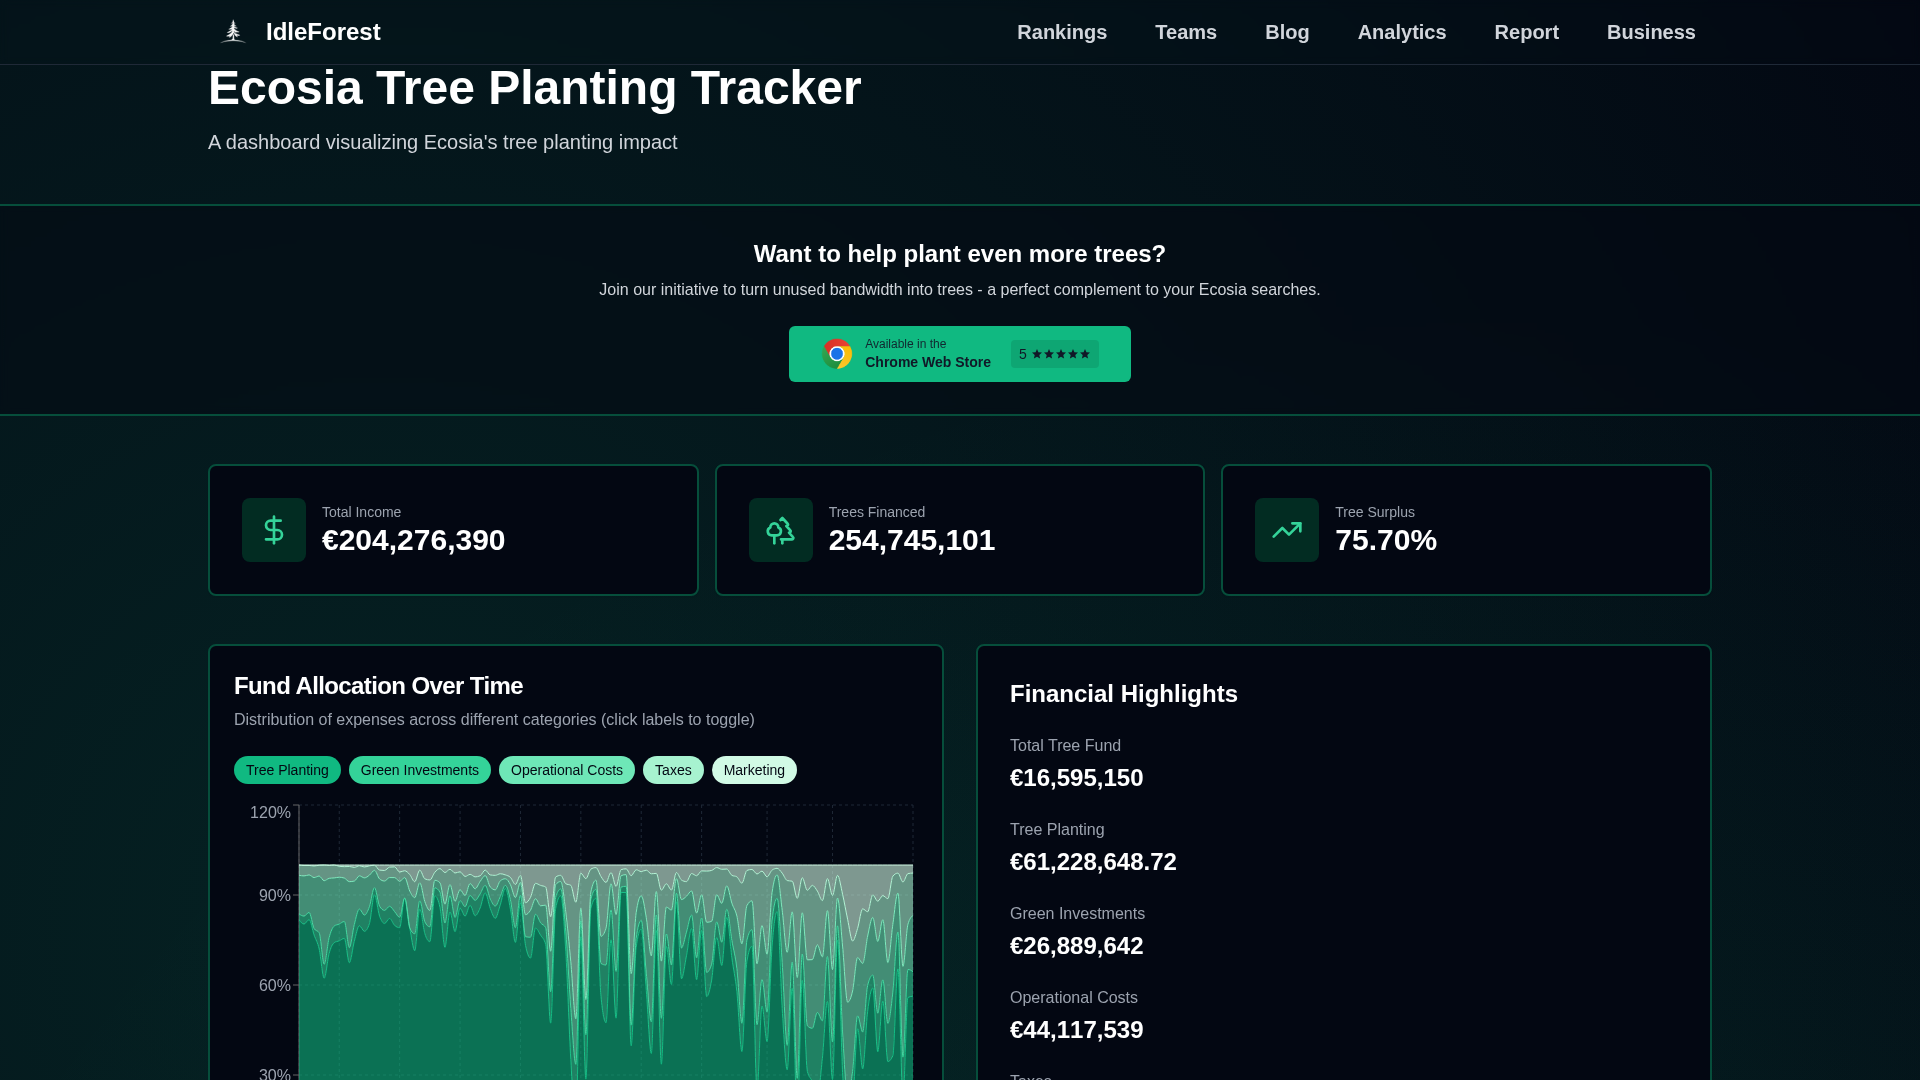Click the trees icon for Trees Financed
This screenshot has width=1920, height=1080.
pos(781,530)
